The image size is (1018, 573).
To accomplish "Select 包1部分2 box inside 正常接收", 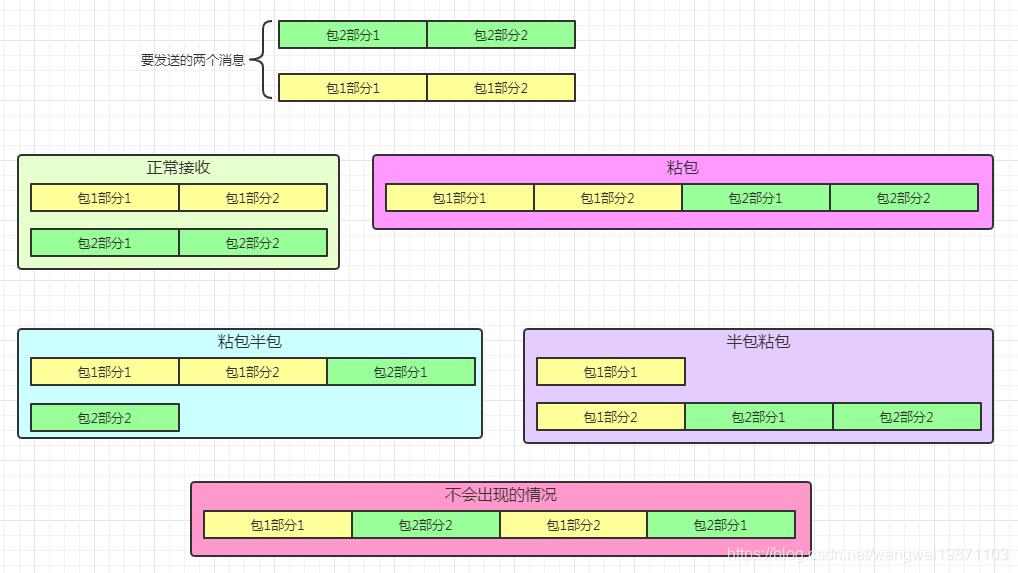I will pos(253,198).
